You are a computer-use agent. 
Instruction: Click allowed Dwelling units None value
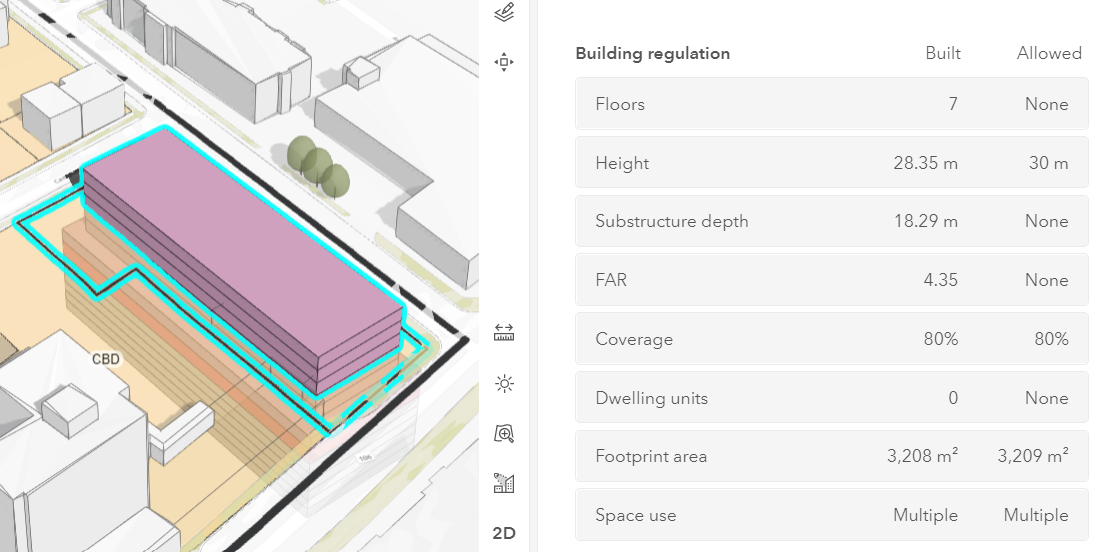click(x=1047, y=398)
